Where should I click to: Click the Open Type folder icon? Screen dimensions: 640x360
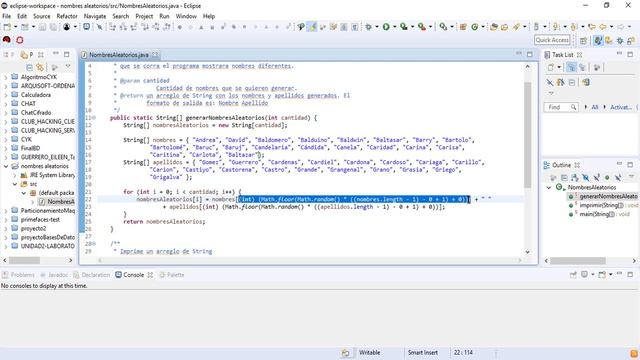click(x=494, y=27)
